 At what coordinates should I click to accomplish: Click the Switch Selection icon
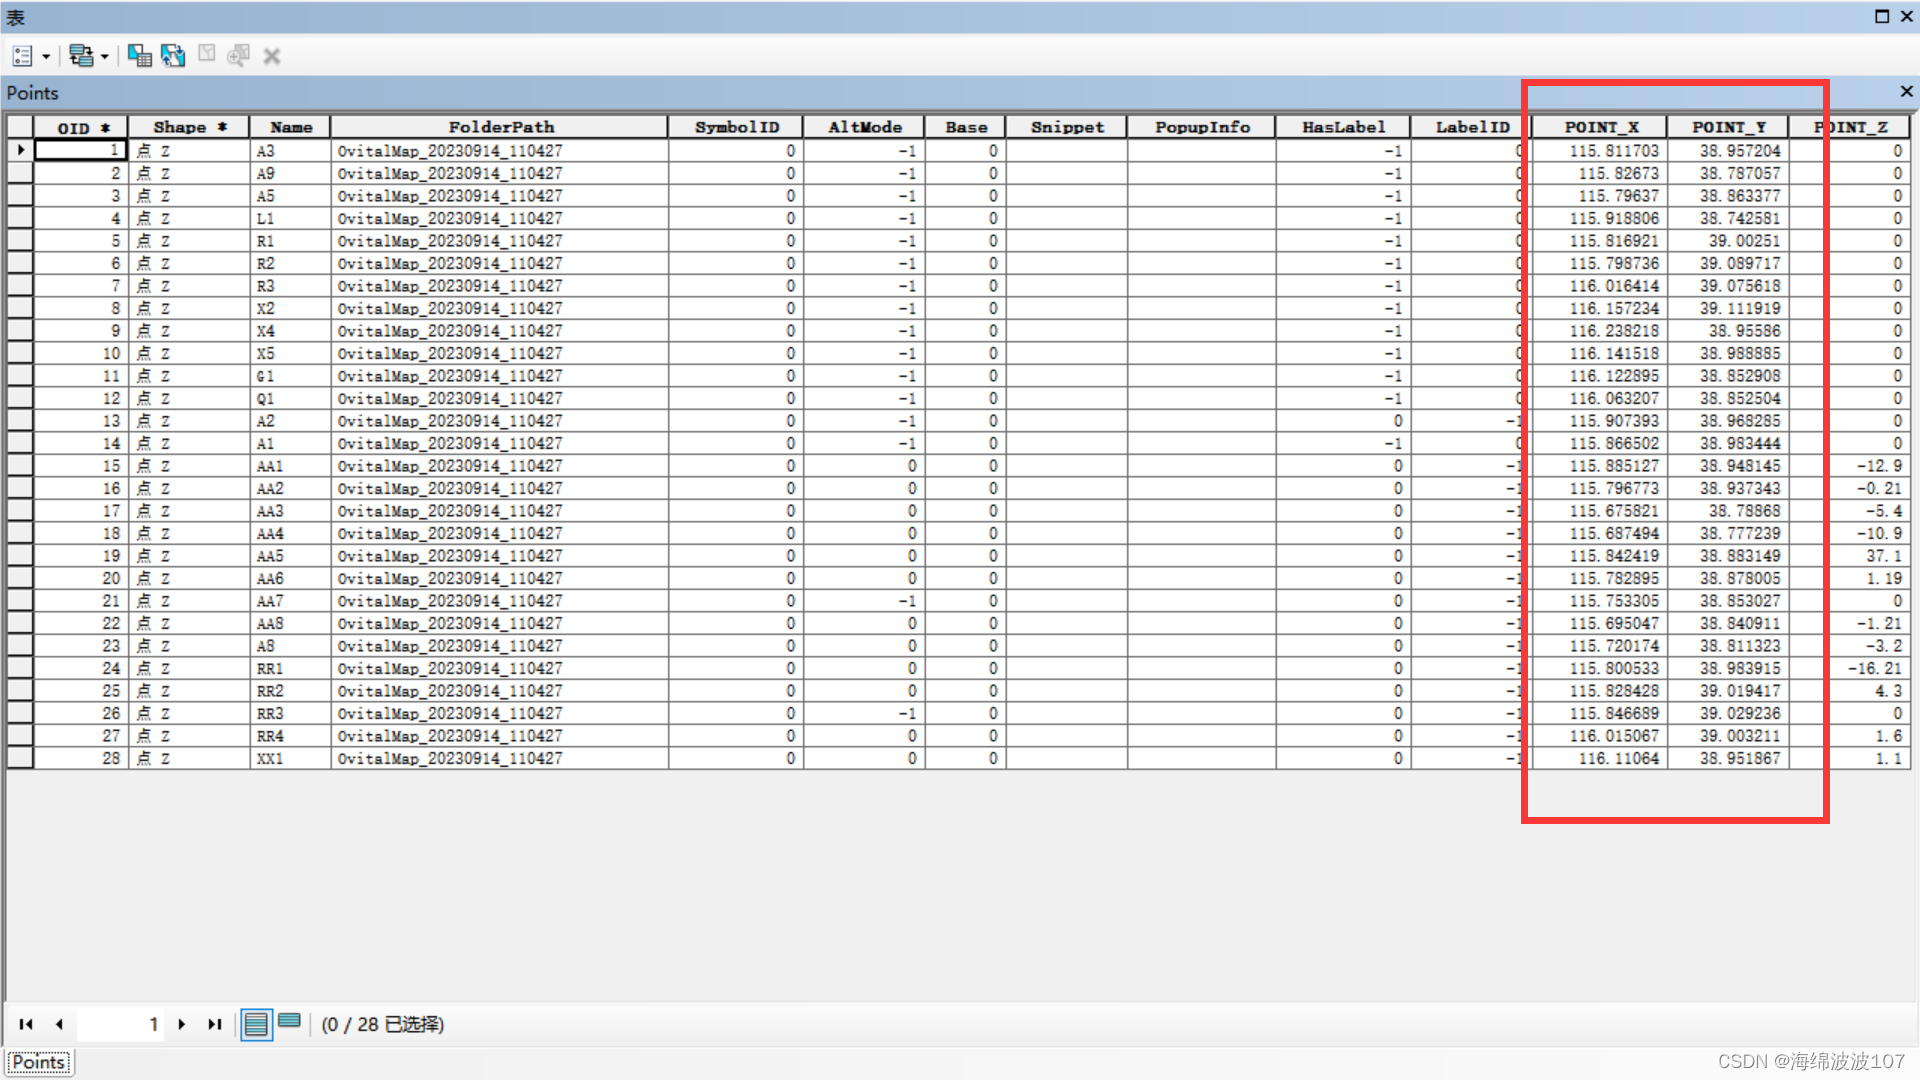pyautogui.click(x=173, y=56)
